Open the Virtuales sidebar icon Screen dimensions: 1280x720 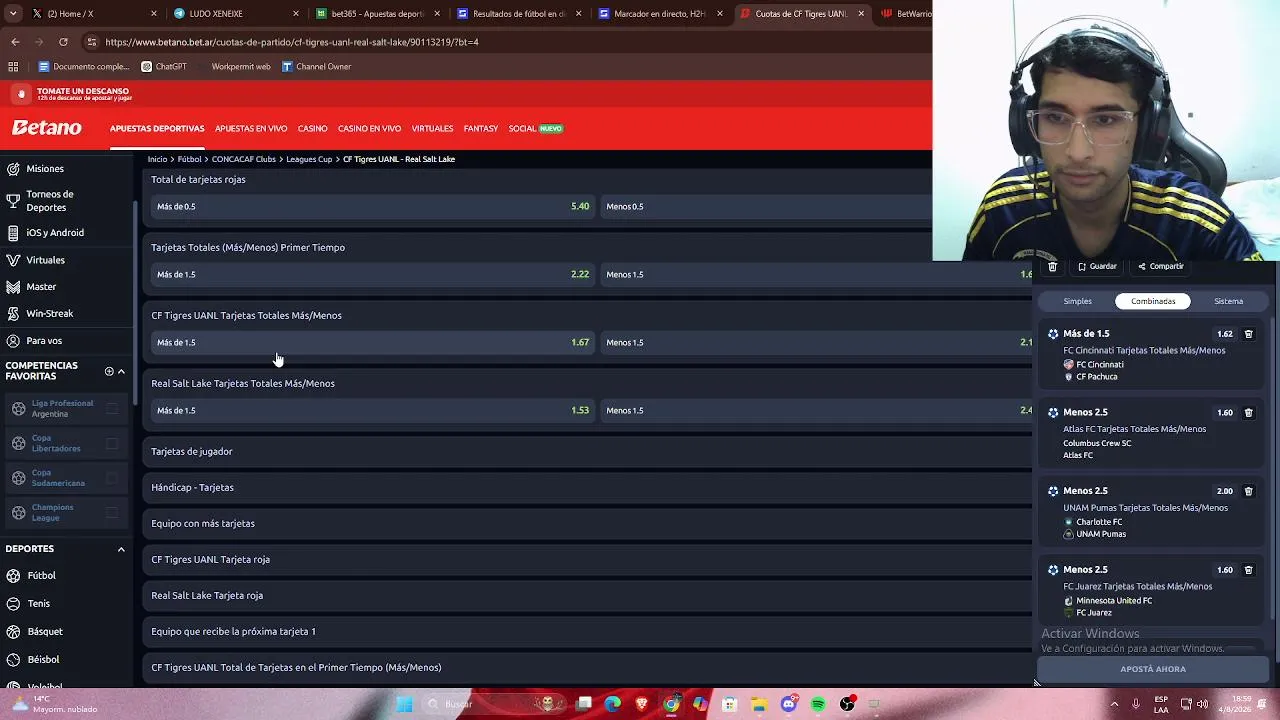(13, 260)
